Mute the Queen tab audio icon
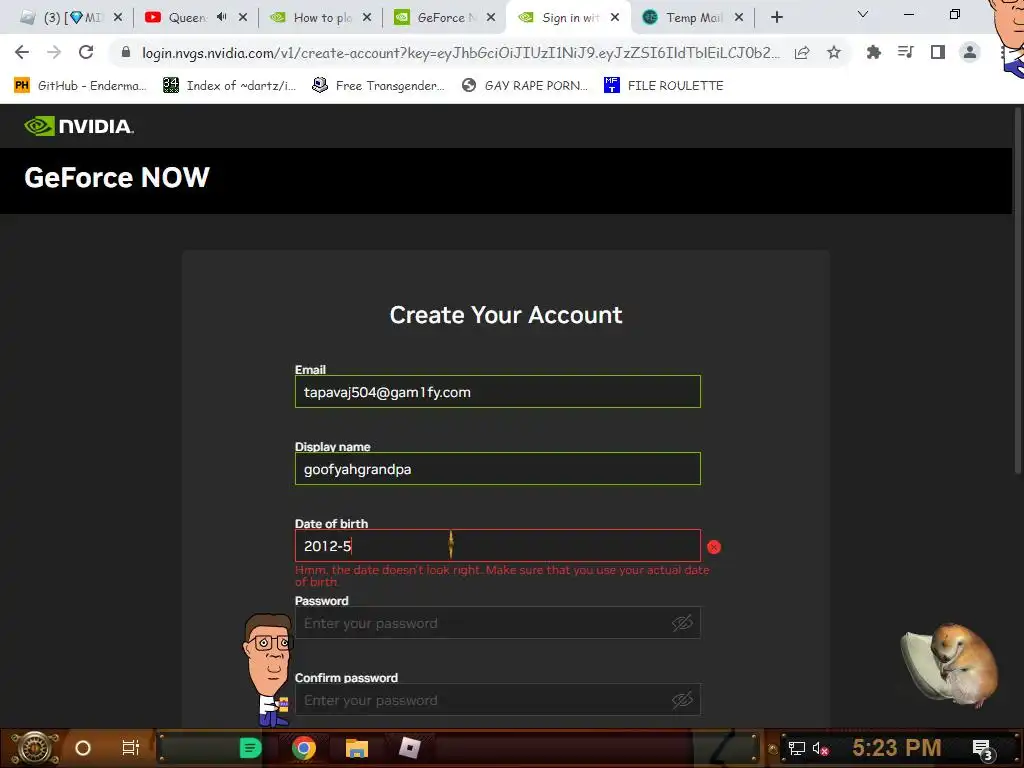 222,18
